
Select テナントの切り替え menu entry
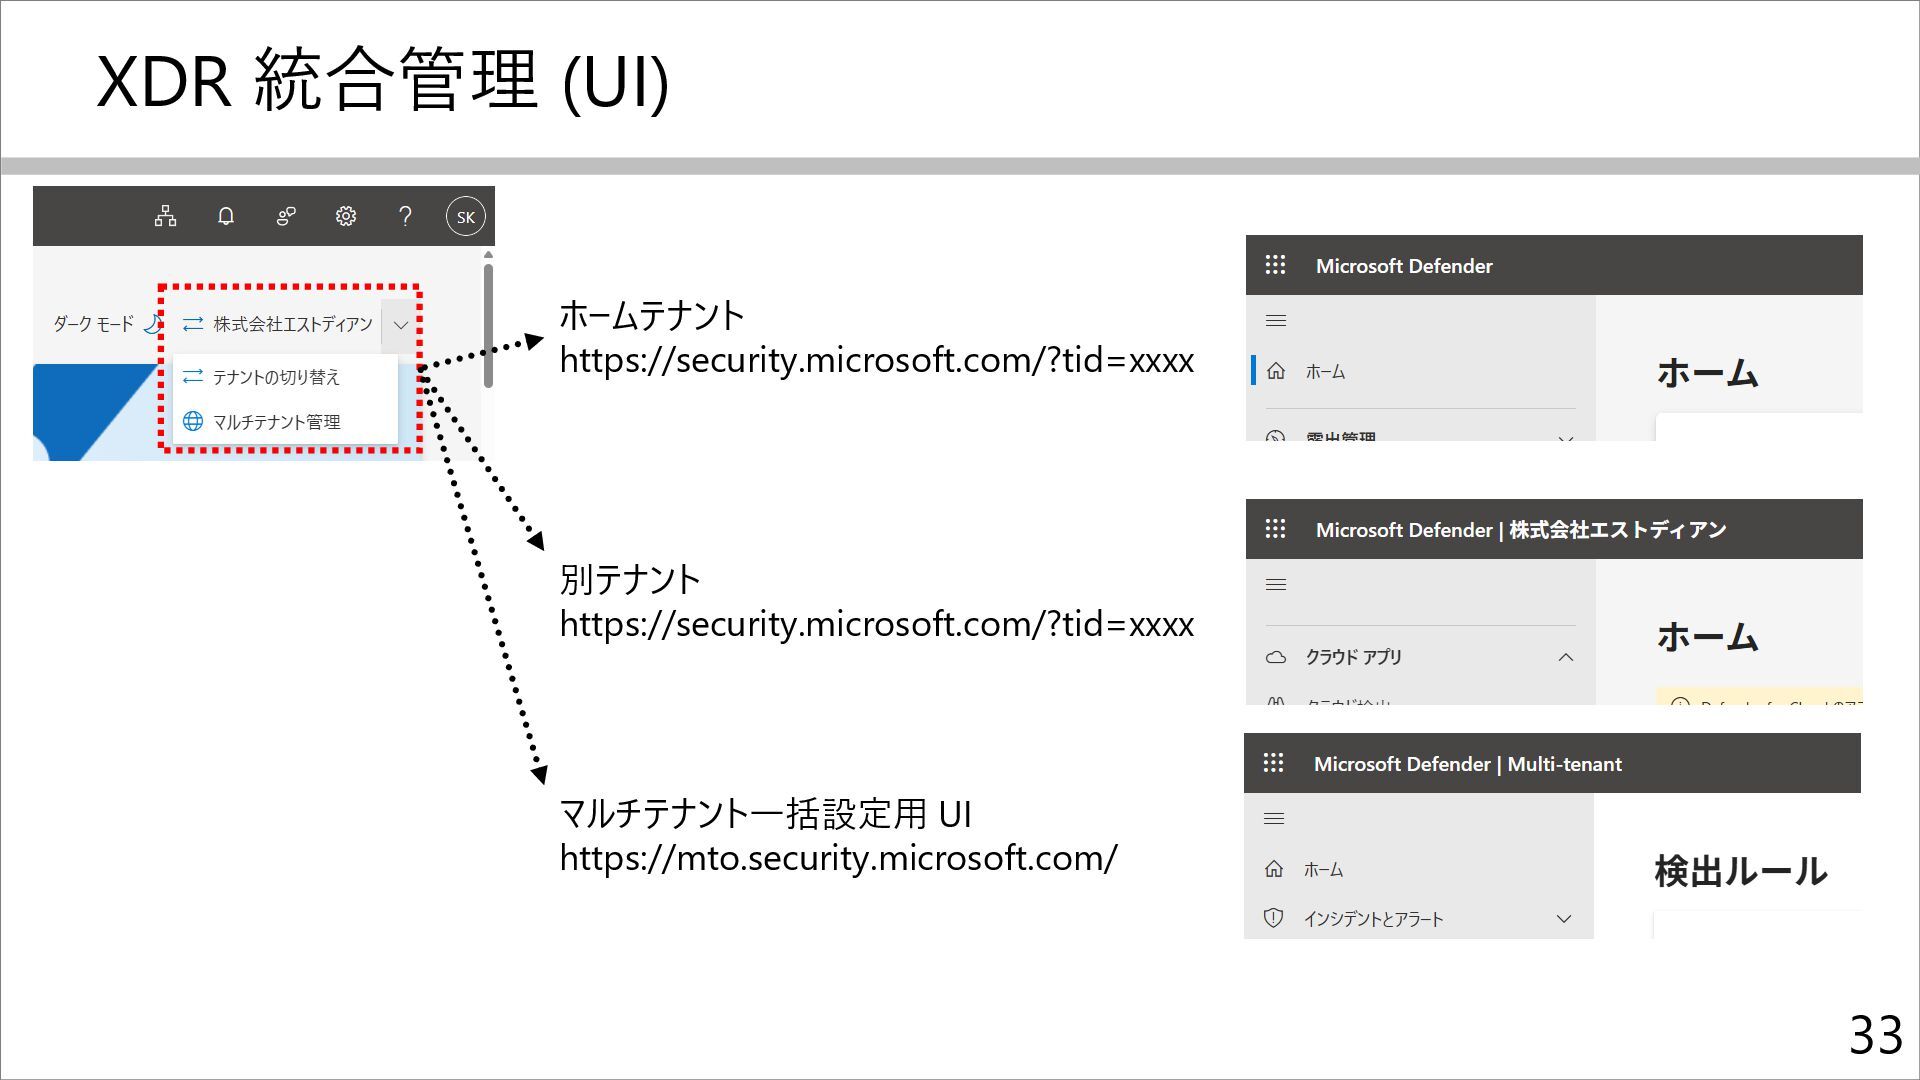285,377
